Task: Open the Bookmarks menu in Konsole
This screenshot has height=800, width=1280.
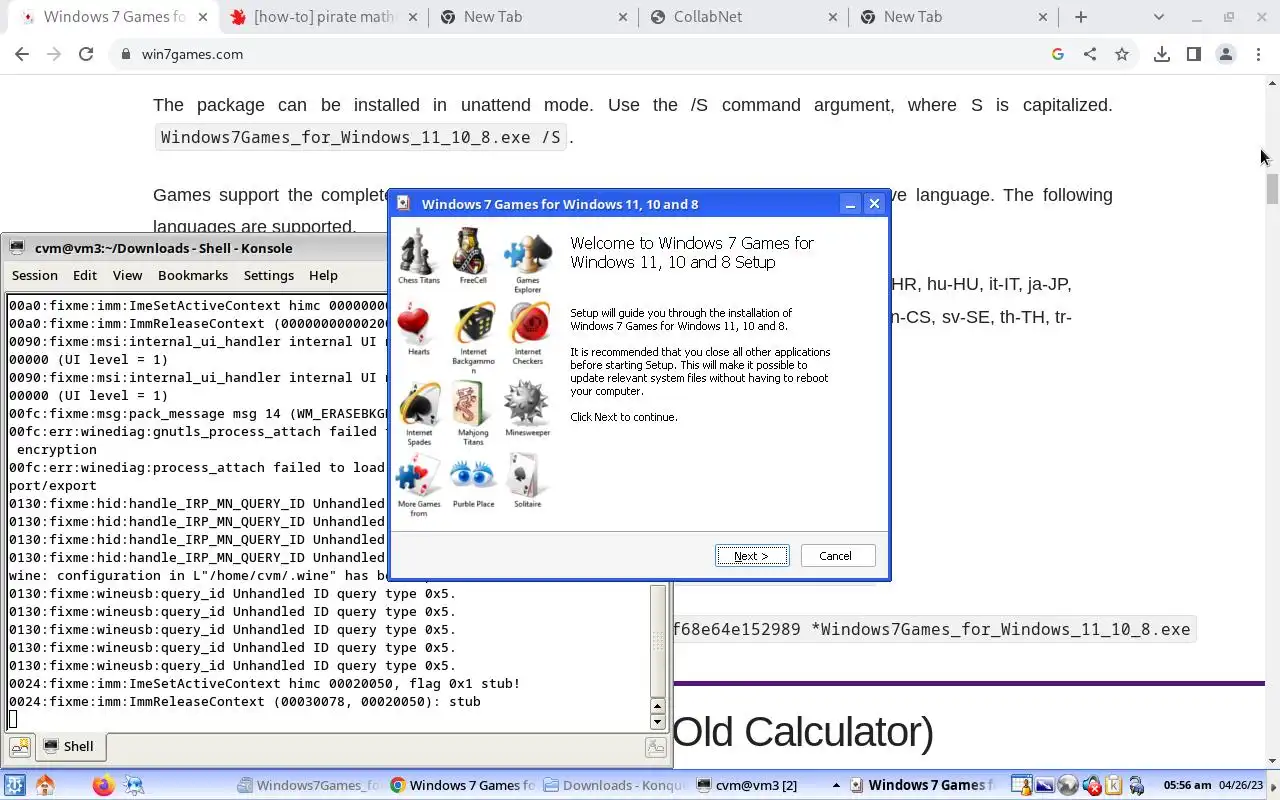Action: [193, 275]
